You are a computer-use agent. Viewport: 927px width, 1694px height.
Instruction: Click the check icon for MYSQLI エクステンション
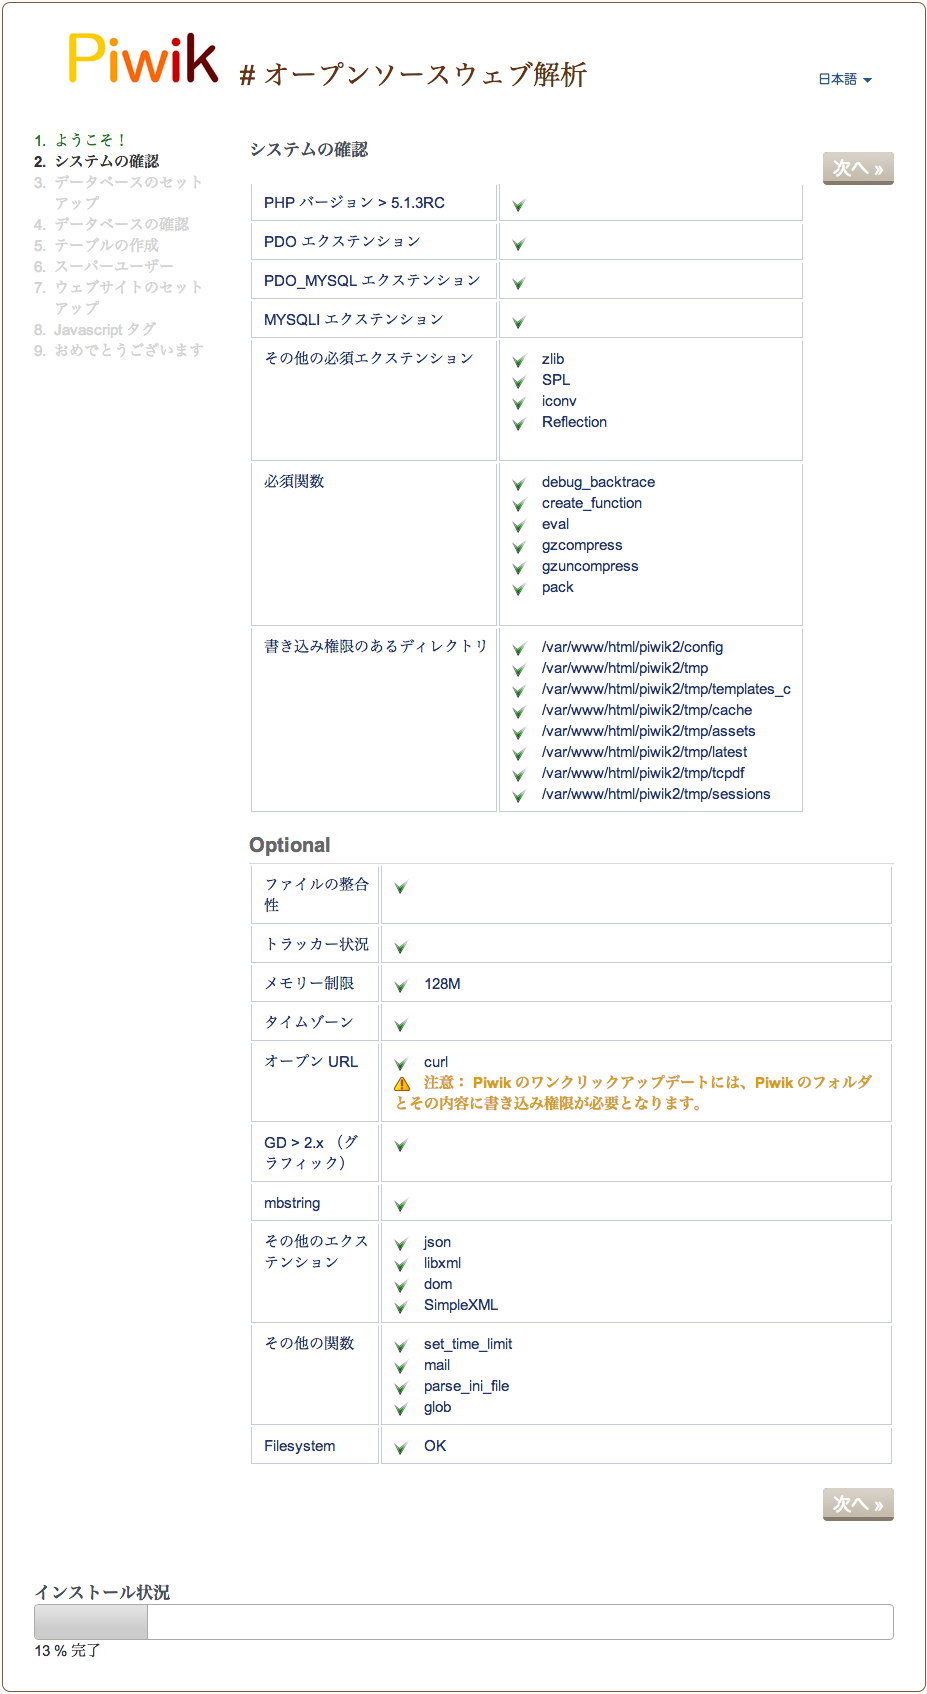519,322
